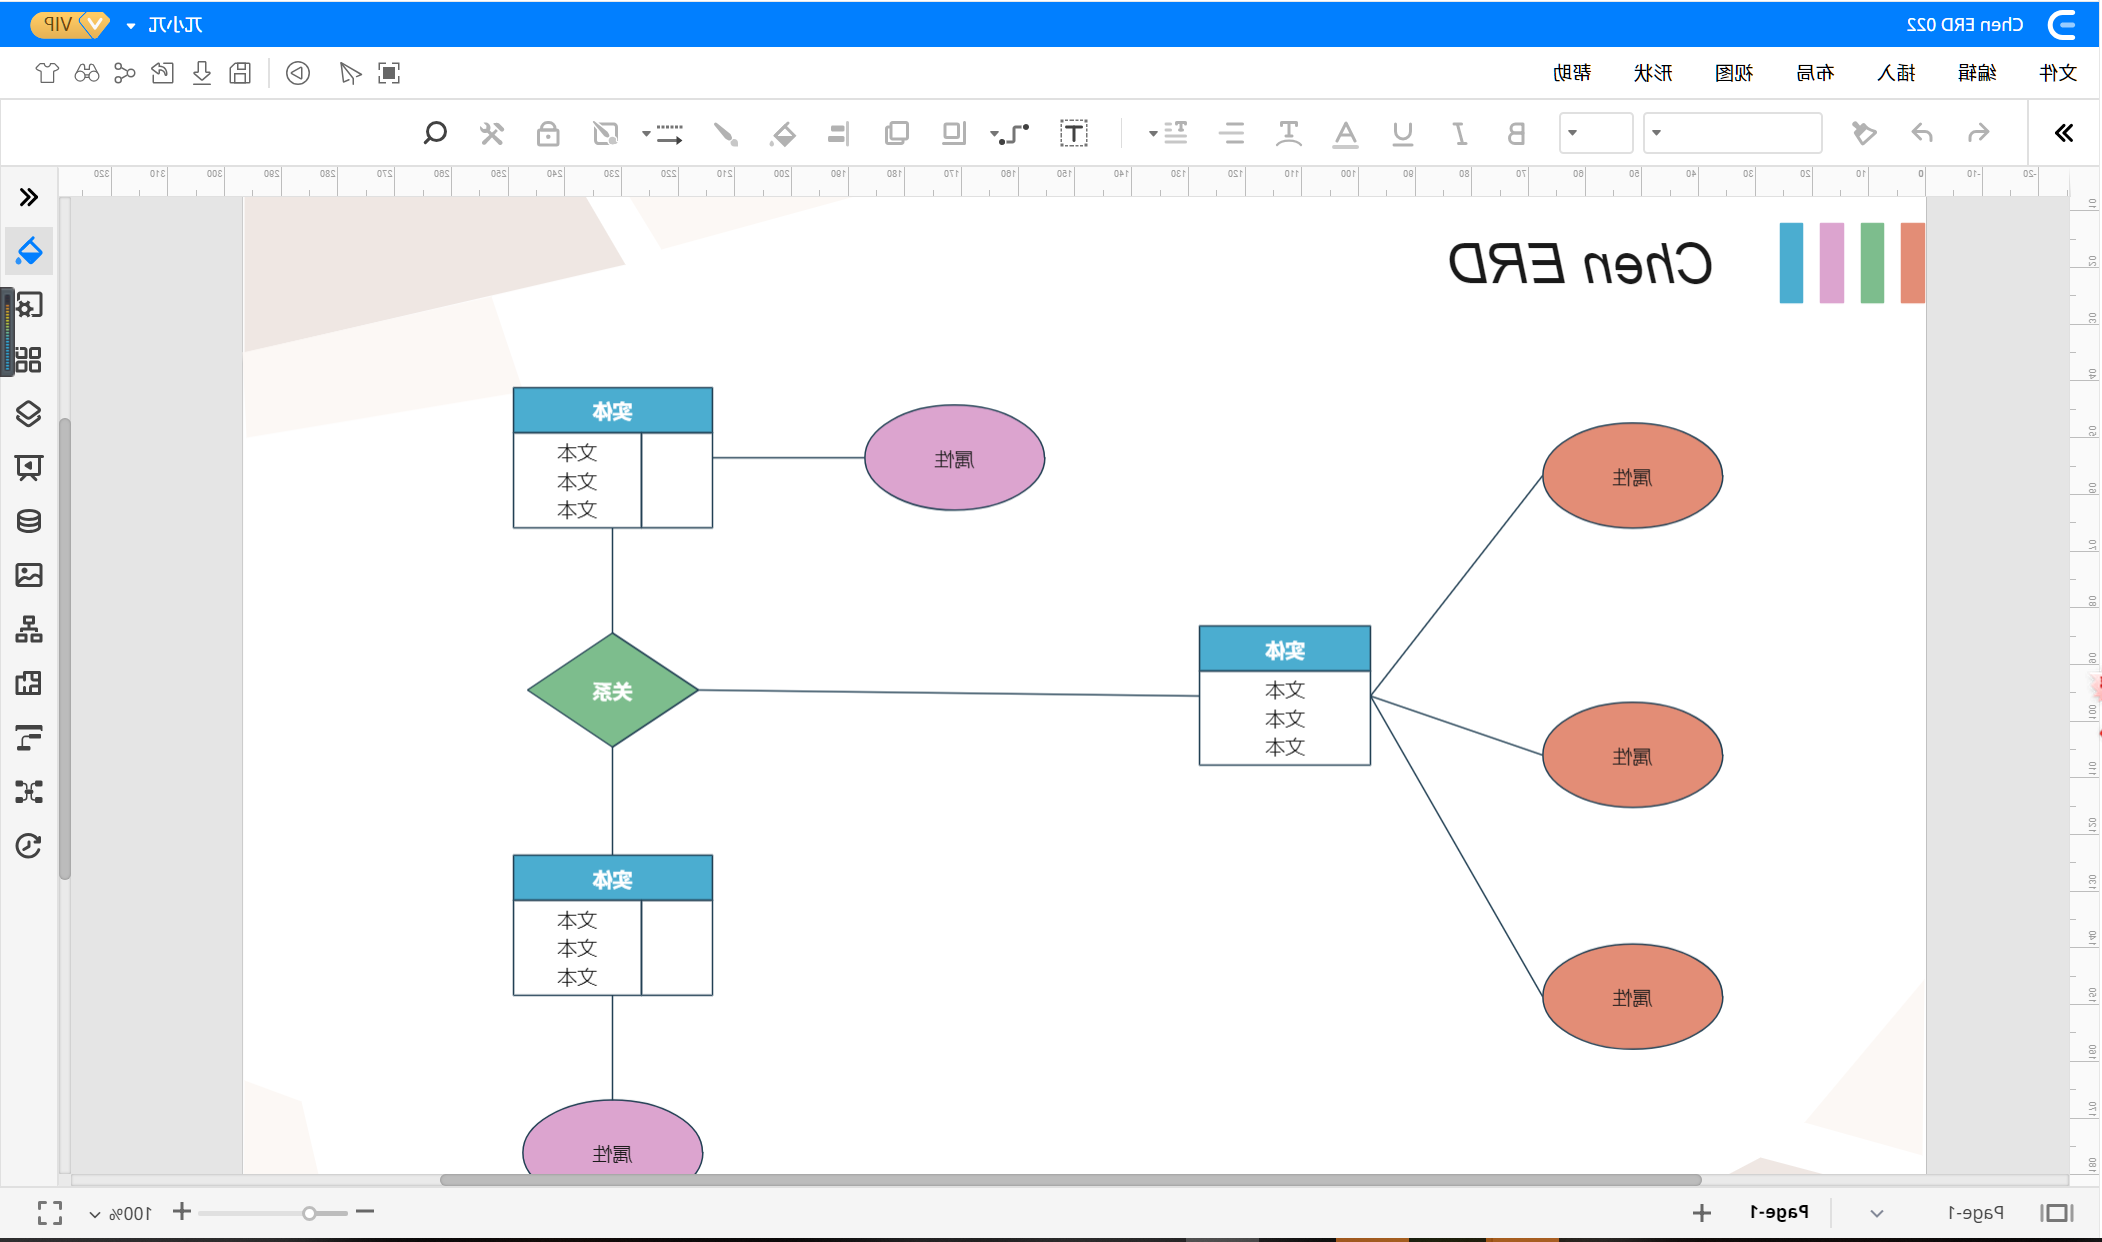Click the zoom minus button
Image resolution: width=2102 pixels, height=1242 pixels.
pyautogui.click(x=365, y=1212)
